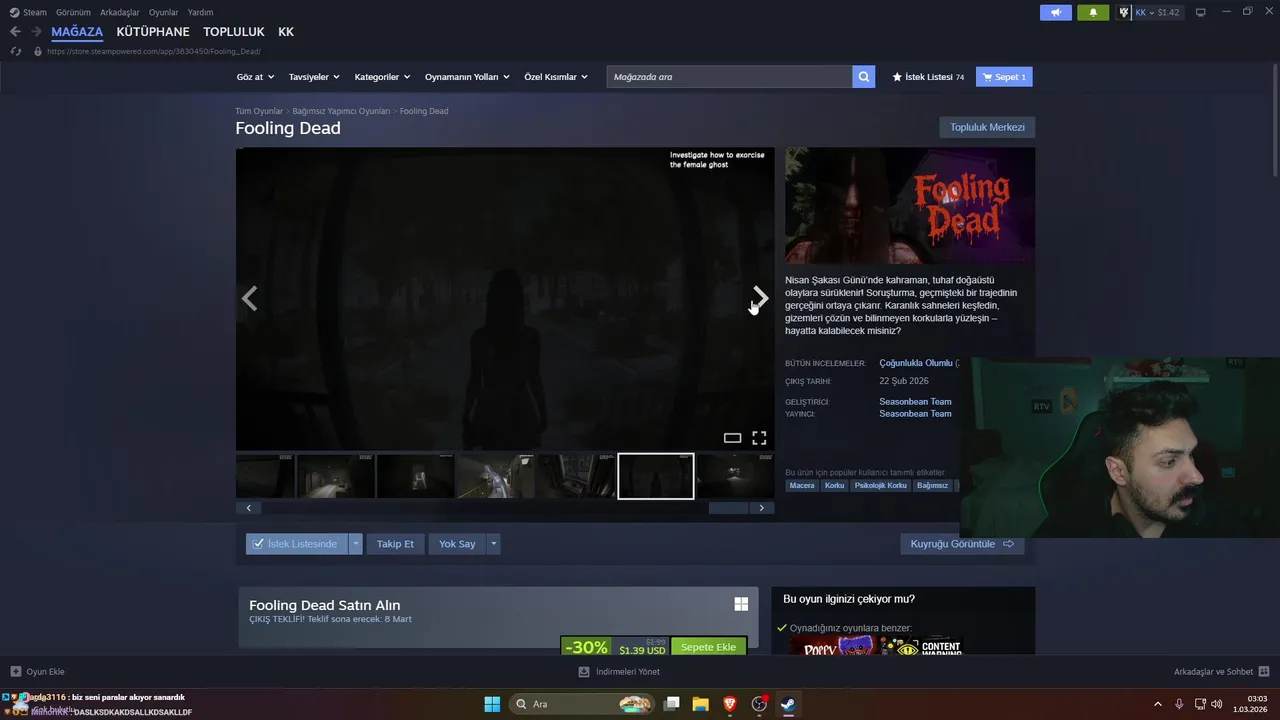This screenshot has height=720, width=1280.
Task: Open Sepet 1 cart button
Action: [1004, 77]
